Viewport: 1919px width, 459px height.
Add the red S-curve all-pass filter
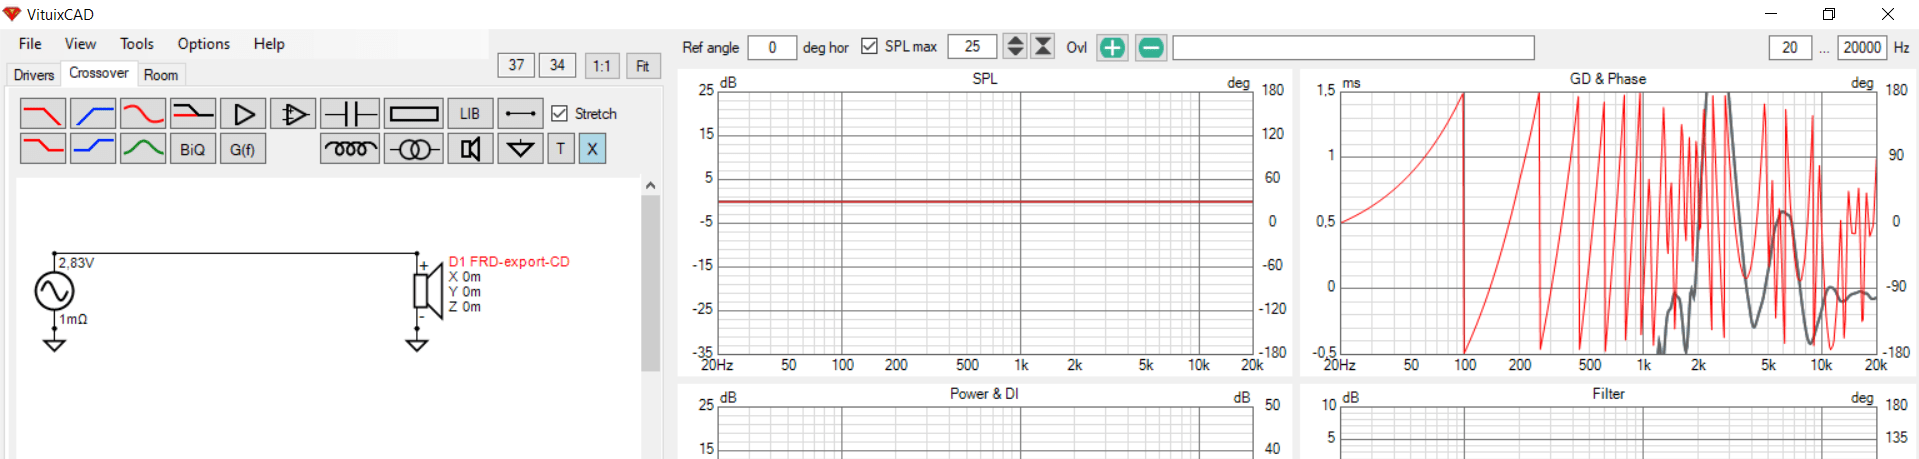point(143,114)
